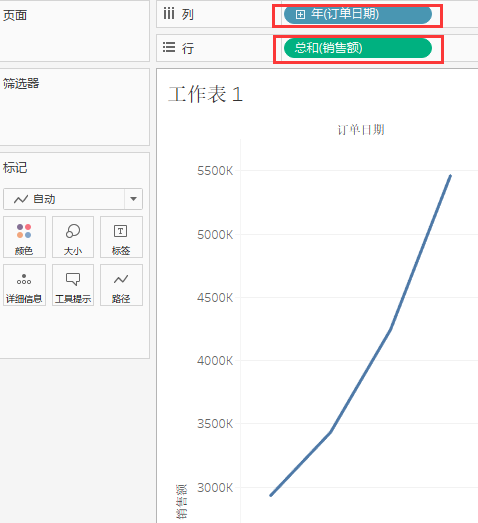Open the 标签 (Label) marks card
This screenshot has height=523, width=478.
(x=121, y=237)
